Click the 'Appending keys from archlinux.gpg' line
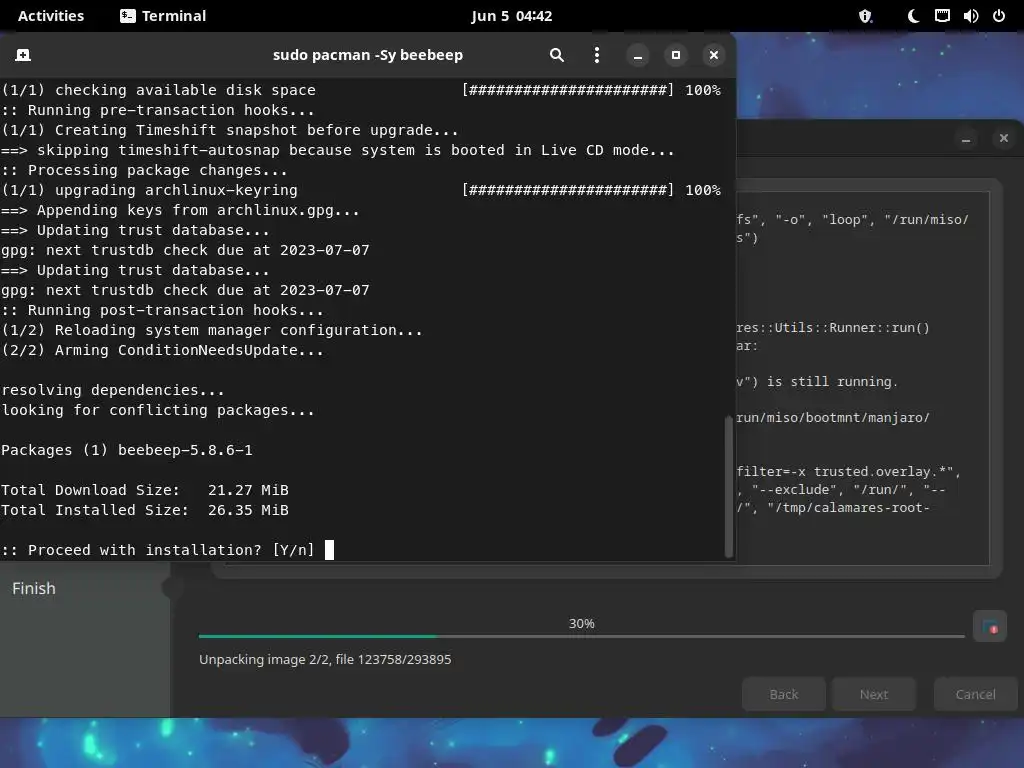Screen dimensions: 1024x768 [180, 210]
